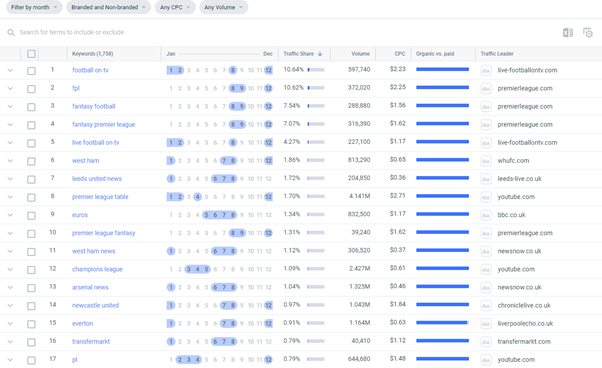Image resolution: width=602 pixels, height=368 pixels.
Task: Click organic vs paid bar for 'football on tv'
Action: [442, 69]
